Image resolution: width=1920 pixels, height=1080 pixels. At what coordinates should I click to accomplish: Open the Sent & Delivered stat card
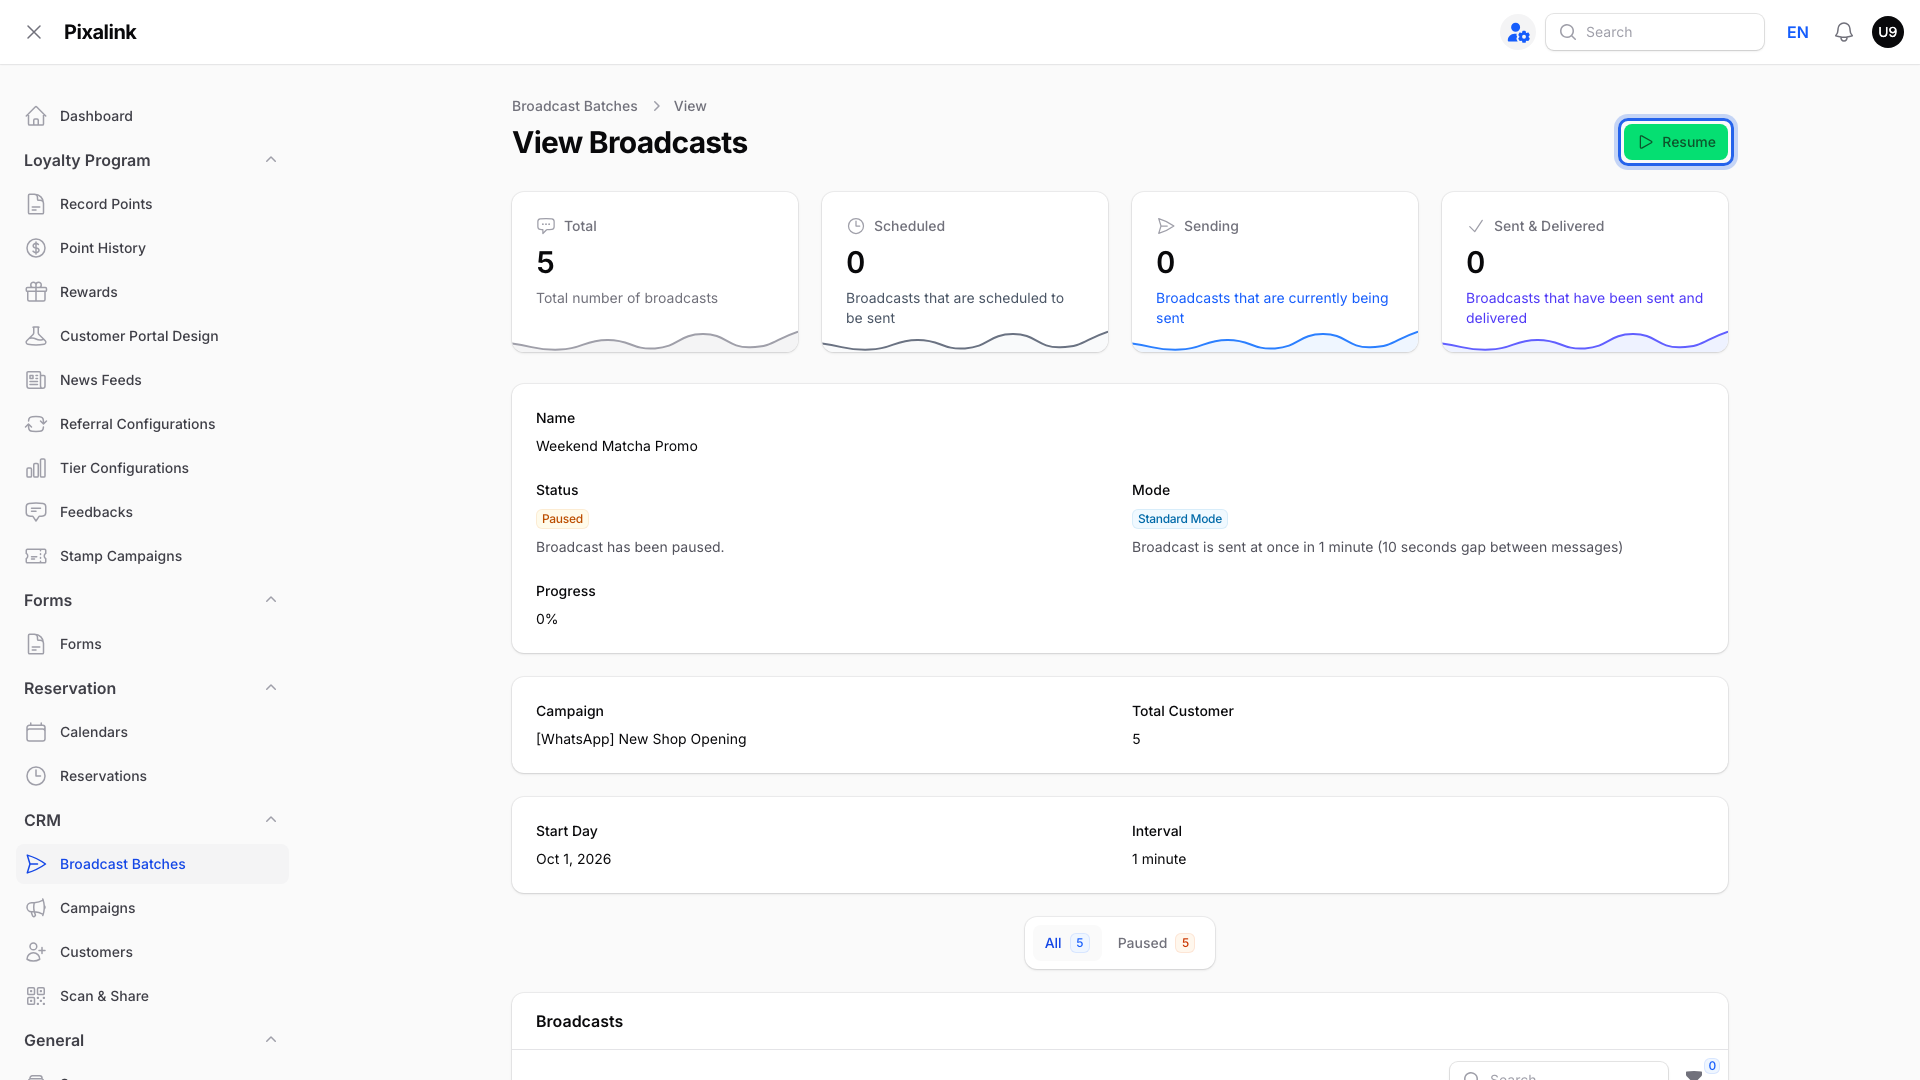[x=1585, y=272]
